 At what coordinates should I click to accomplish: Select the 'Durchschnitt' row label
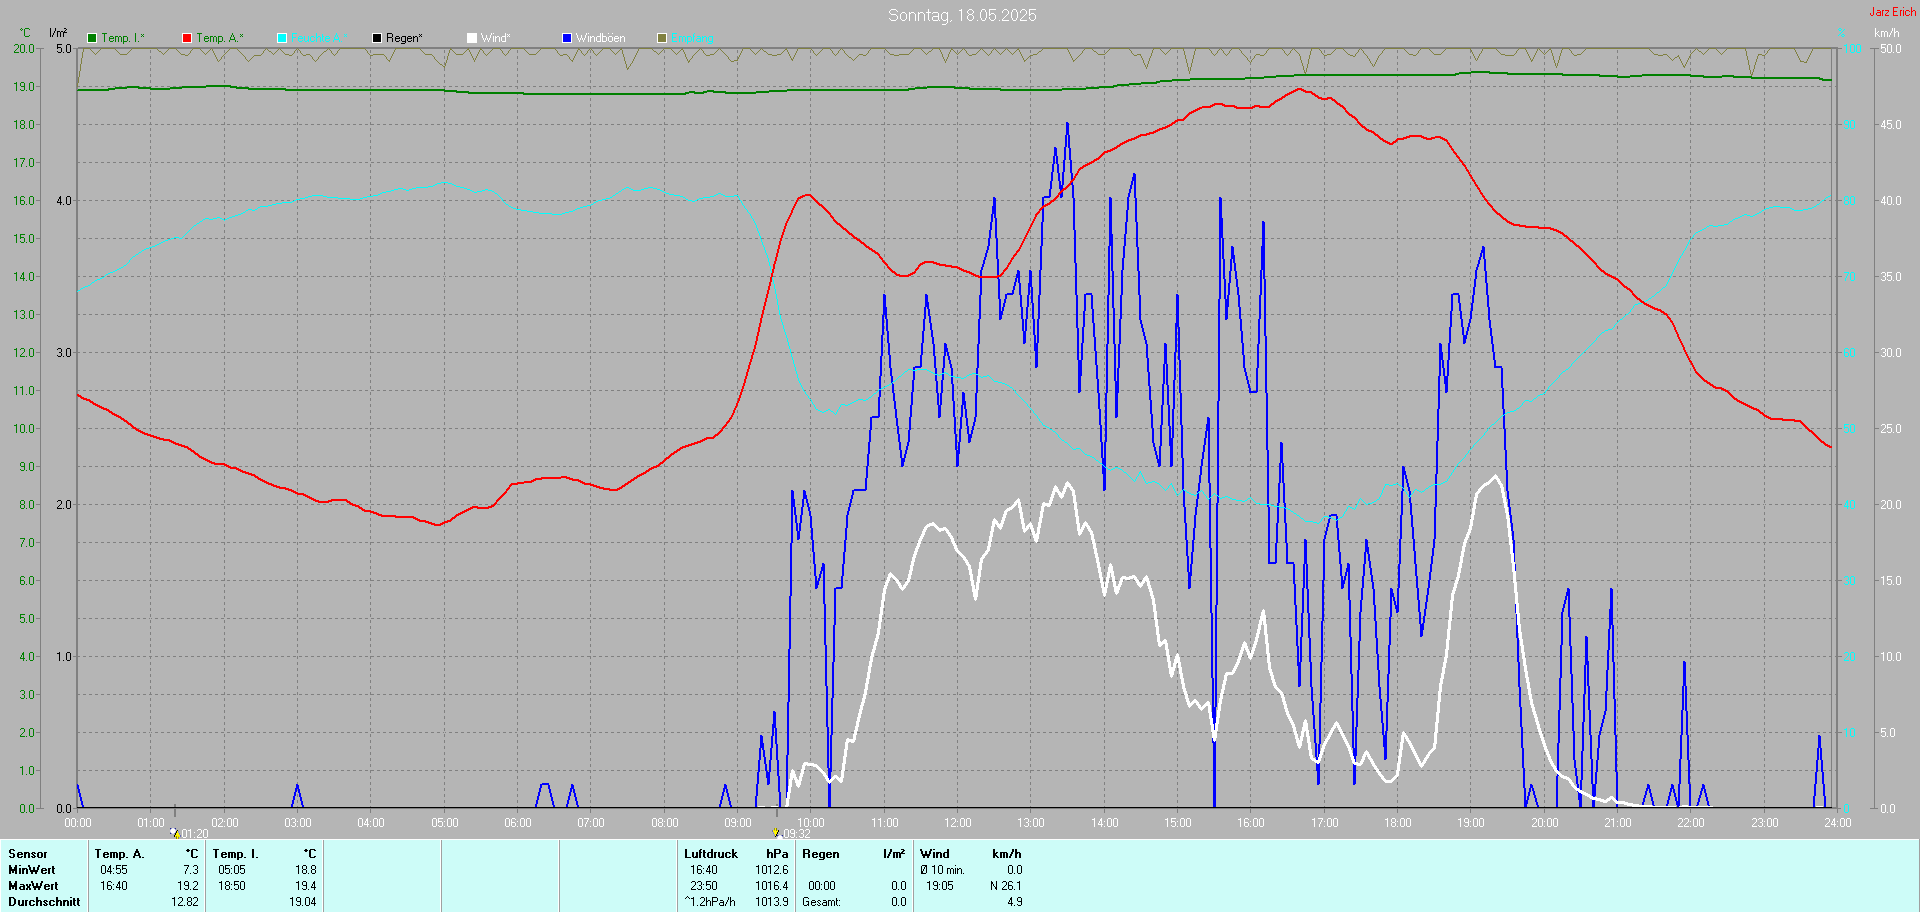[x=44, y=902]
